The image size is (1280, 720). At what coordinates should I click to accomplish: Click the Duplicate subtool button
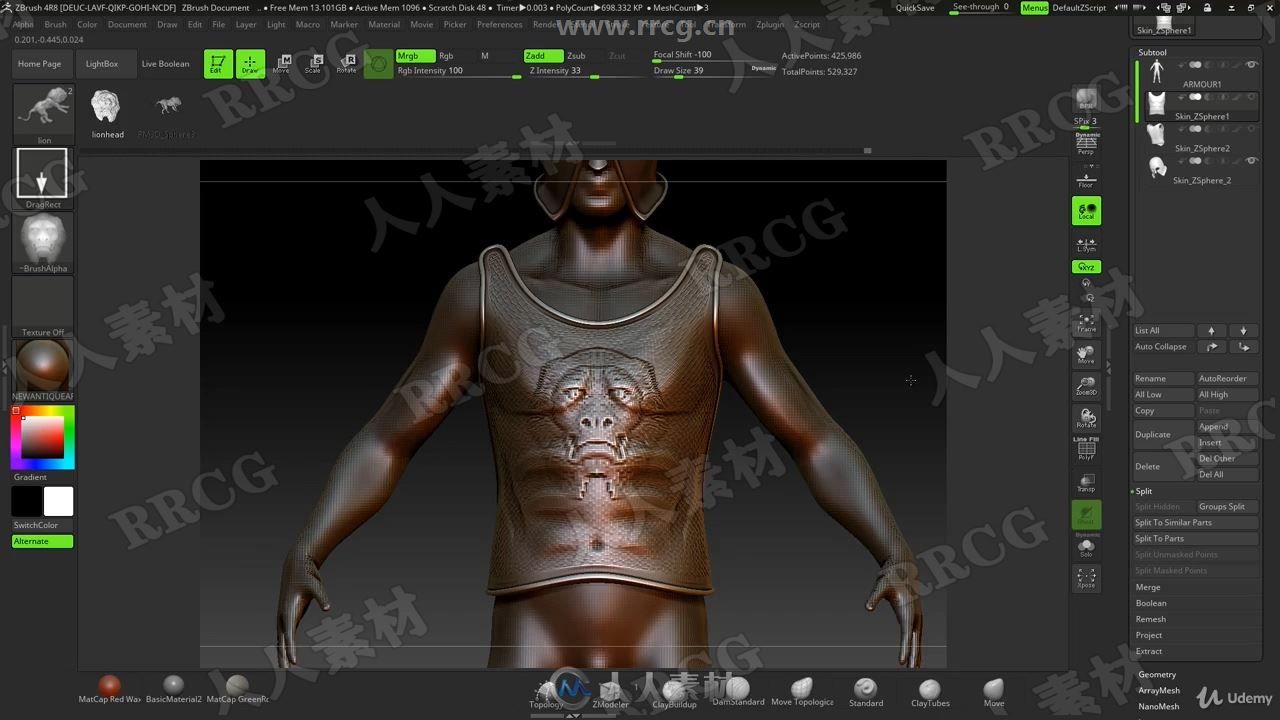pos(1164,434)
